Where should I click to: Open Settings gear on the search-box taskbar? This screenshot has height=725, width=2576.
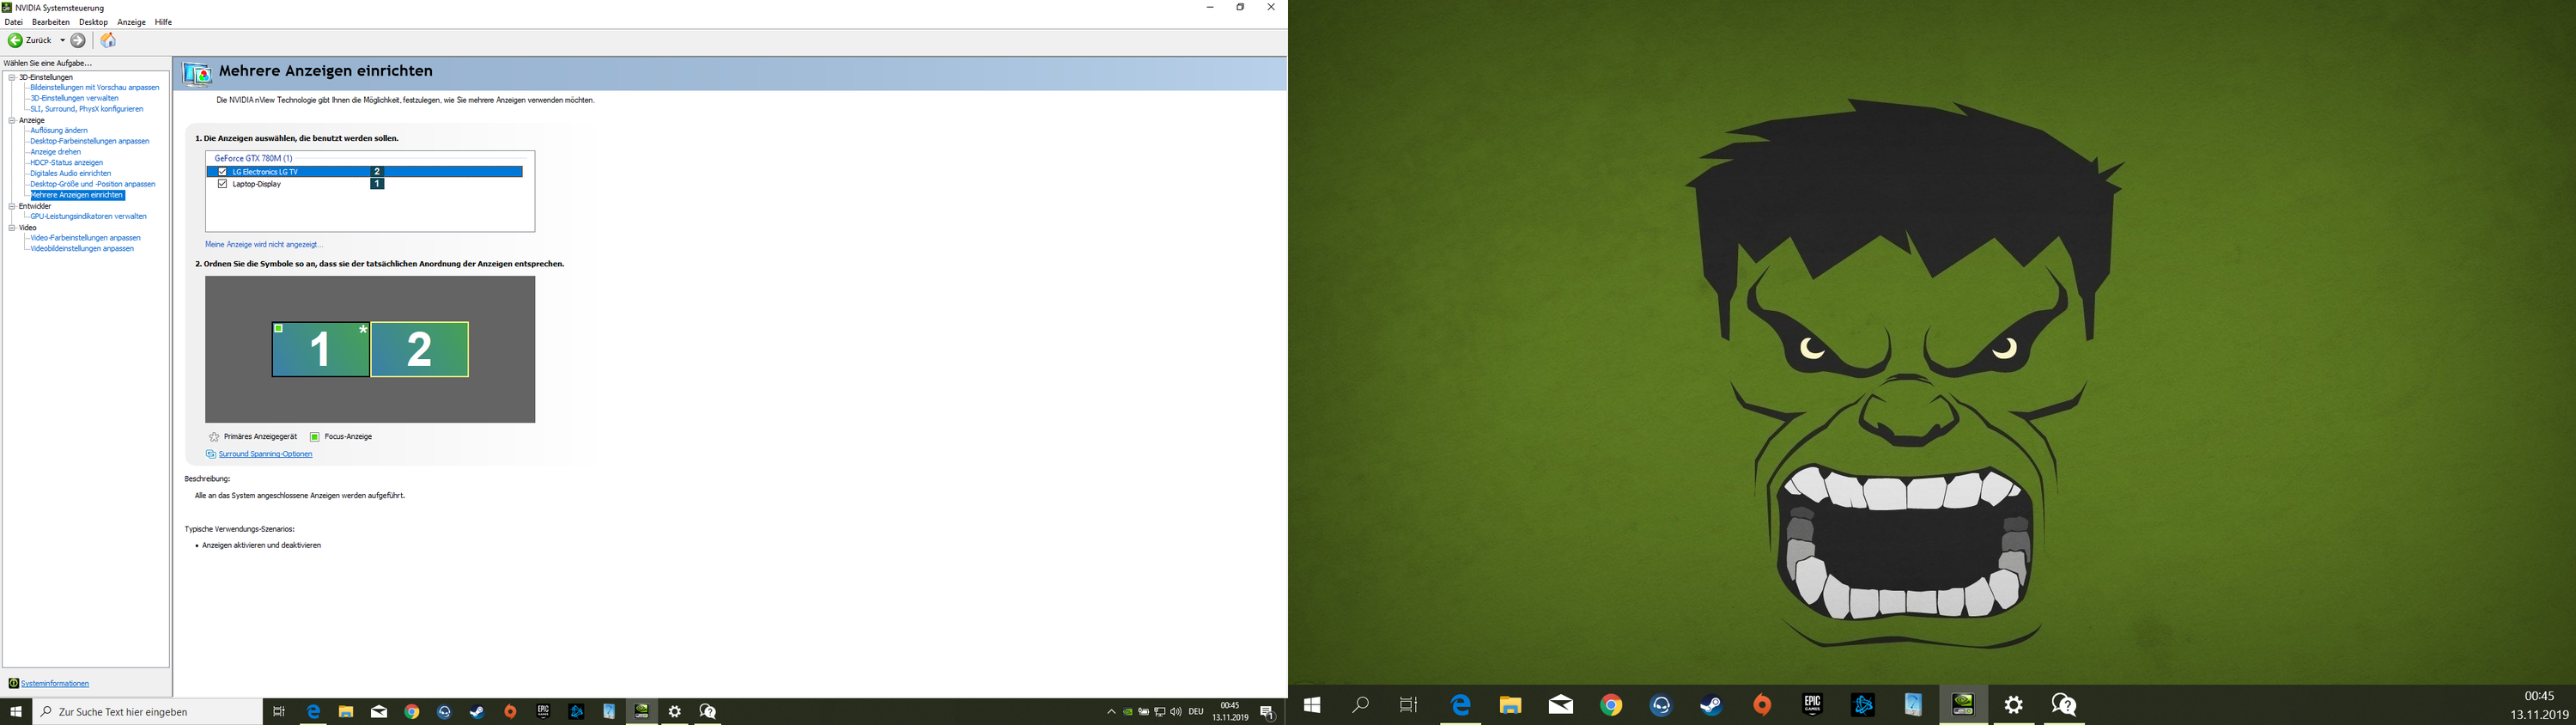click(675, 712)
